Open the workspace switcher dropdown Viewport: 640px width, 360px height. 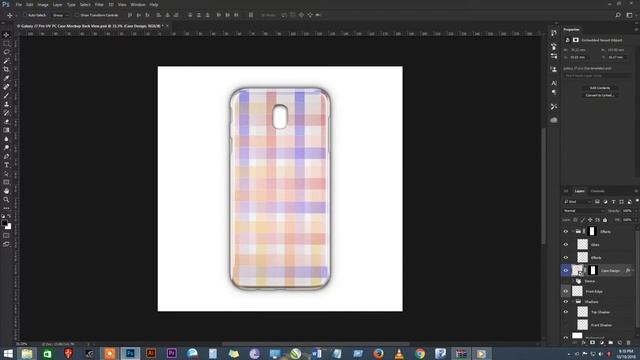point(629,15)
